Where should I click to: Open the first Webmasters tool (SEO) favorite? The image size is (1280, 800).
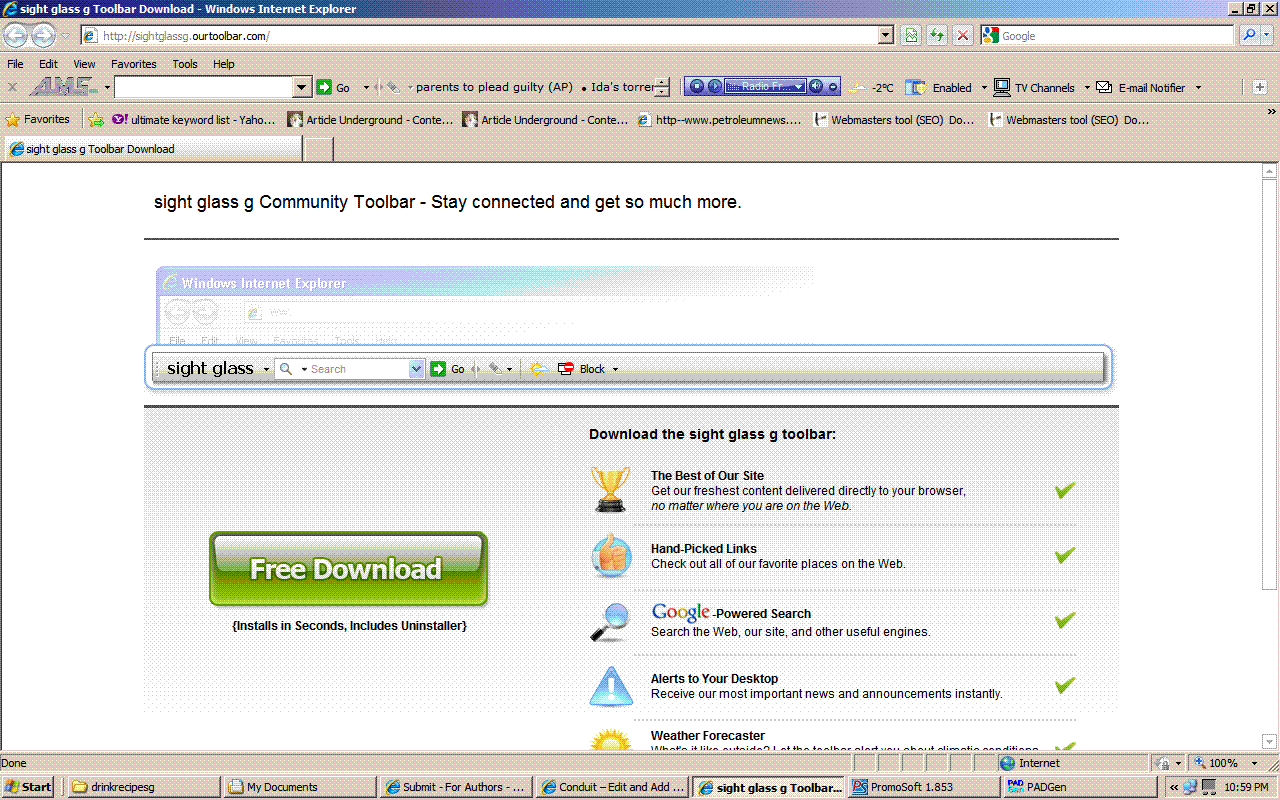point(894,120)
